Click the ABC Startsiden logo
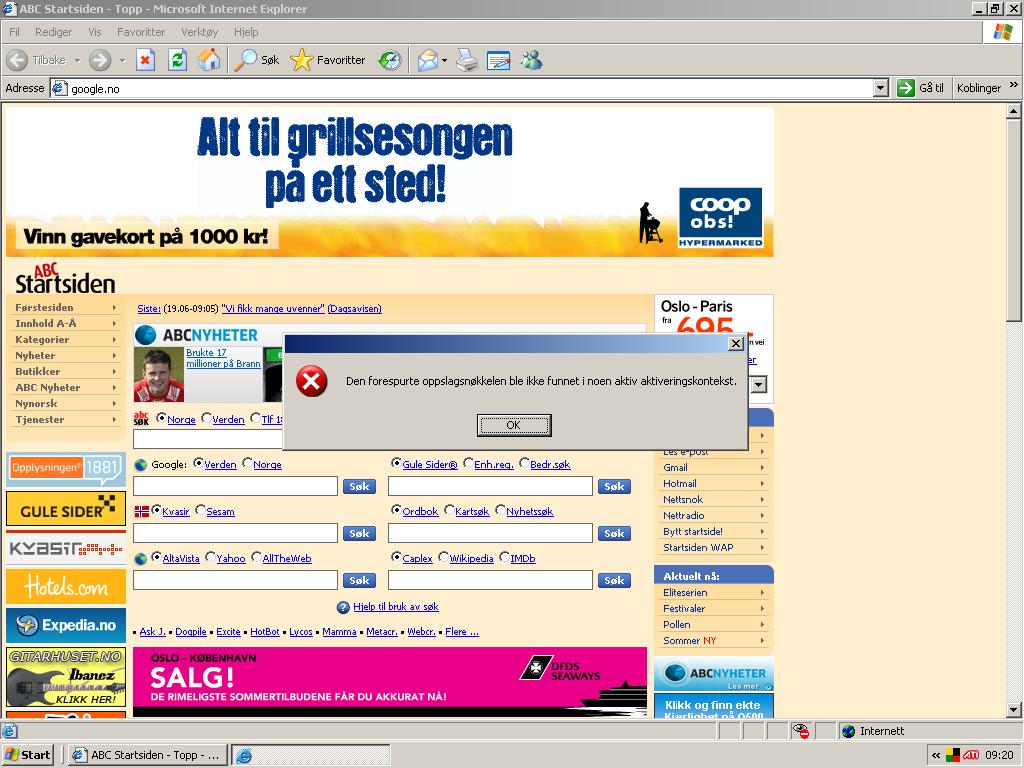 click(65, 278)
